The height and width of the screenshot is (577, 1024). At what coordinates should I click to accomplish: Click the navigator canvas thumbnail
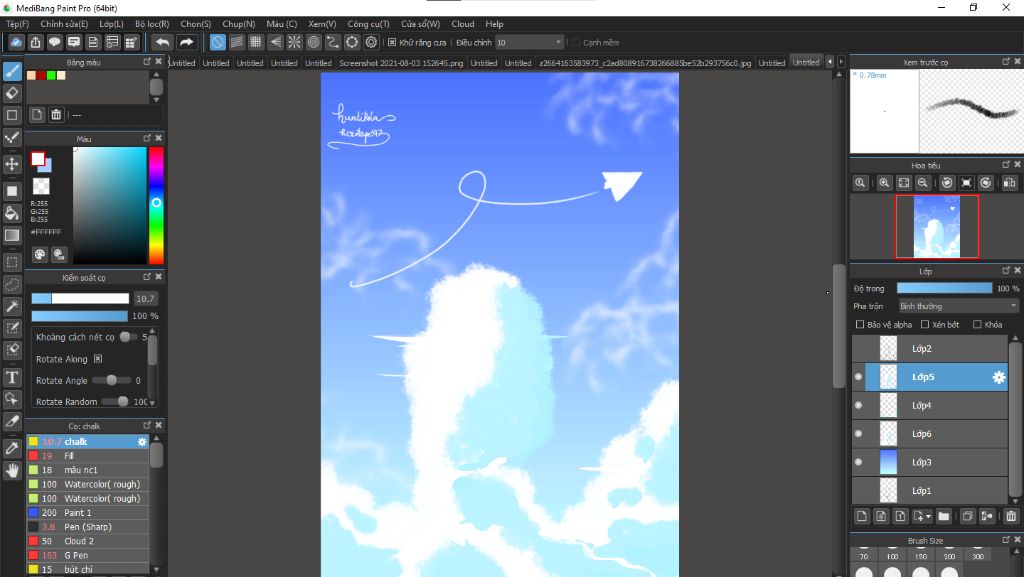tap(937, 226)
